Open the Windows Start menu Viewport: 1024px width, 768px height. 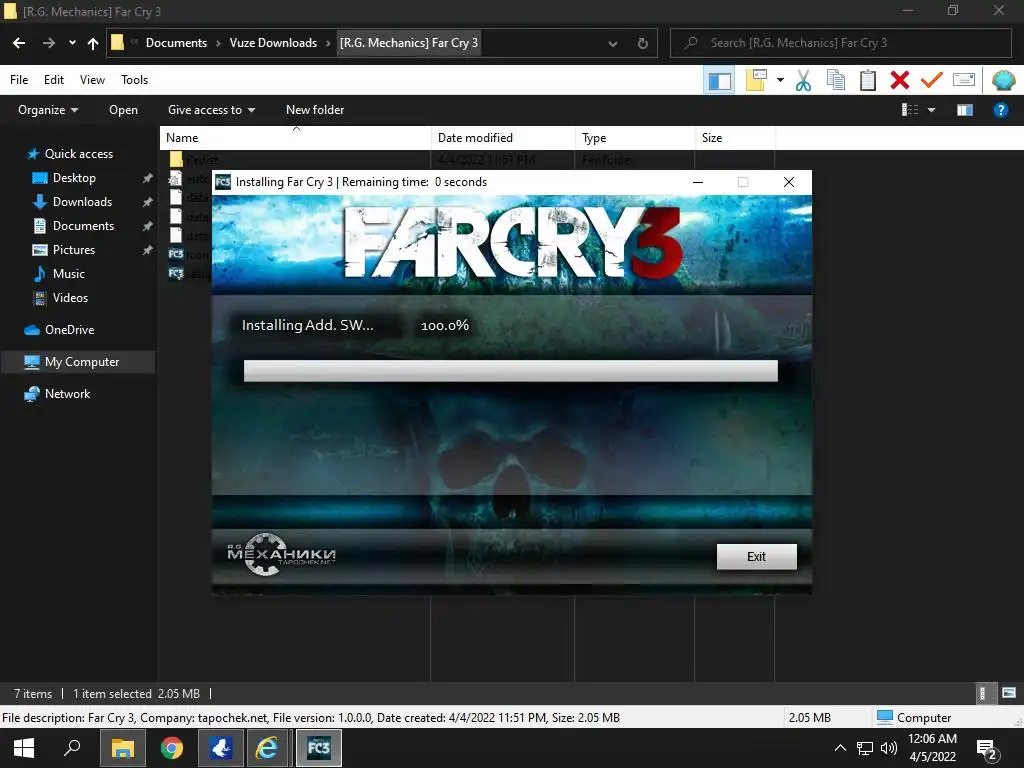[24, 748]
